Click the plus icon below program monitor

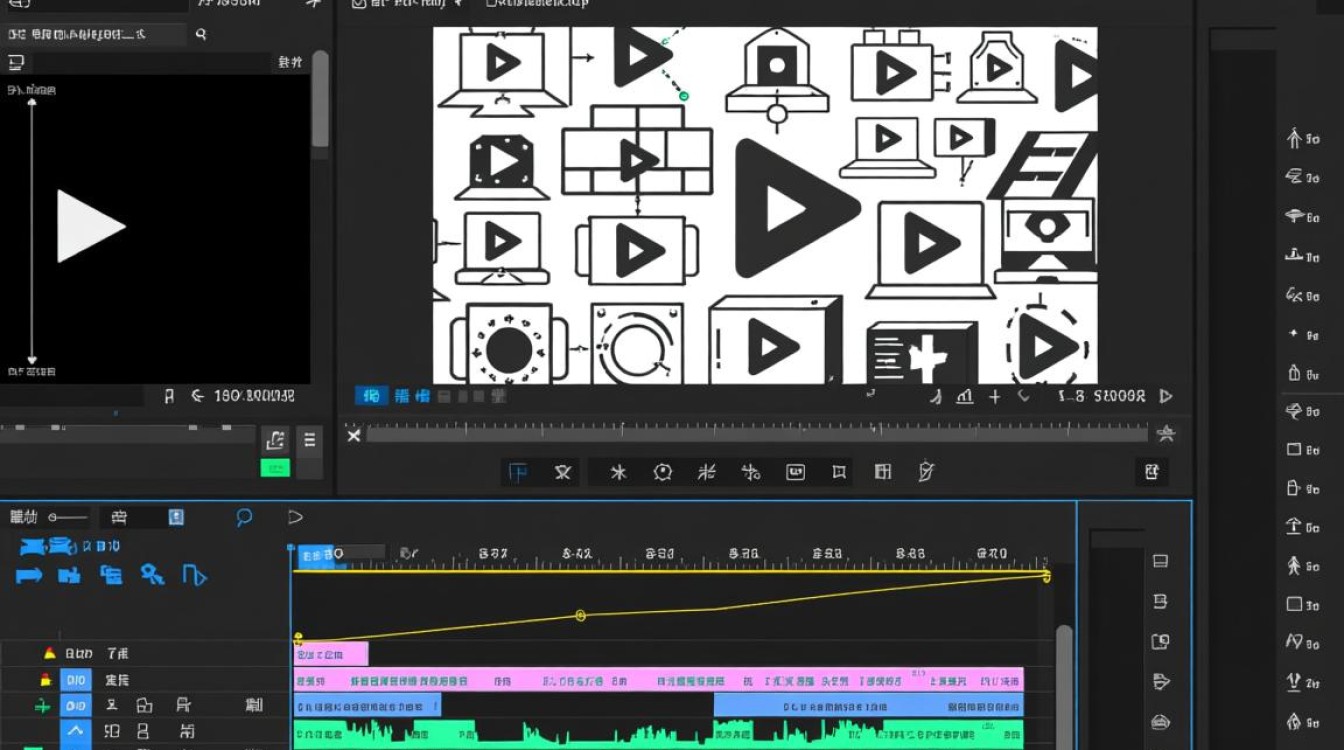tap(994, 397)
